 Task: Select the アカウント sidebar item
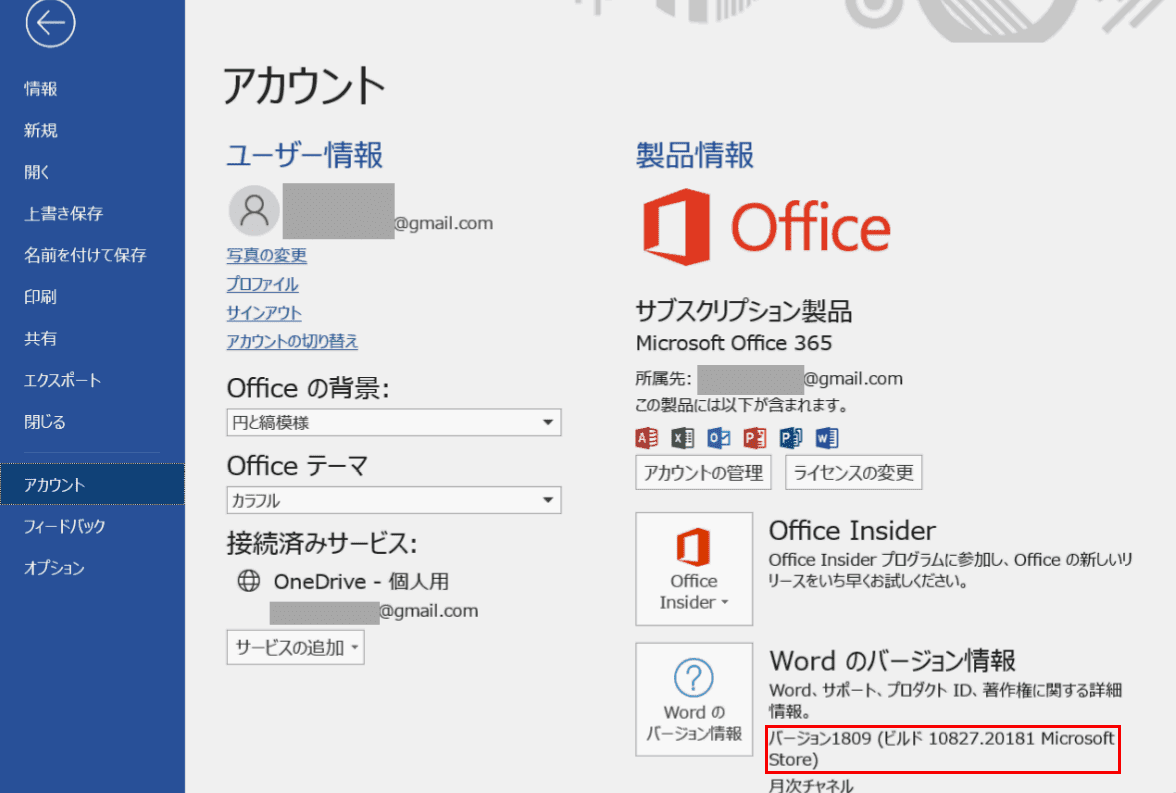(x=92, y=485)
